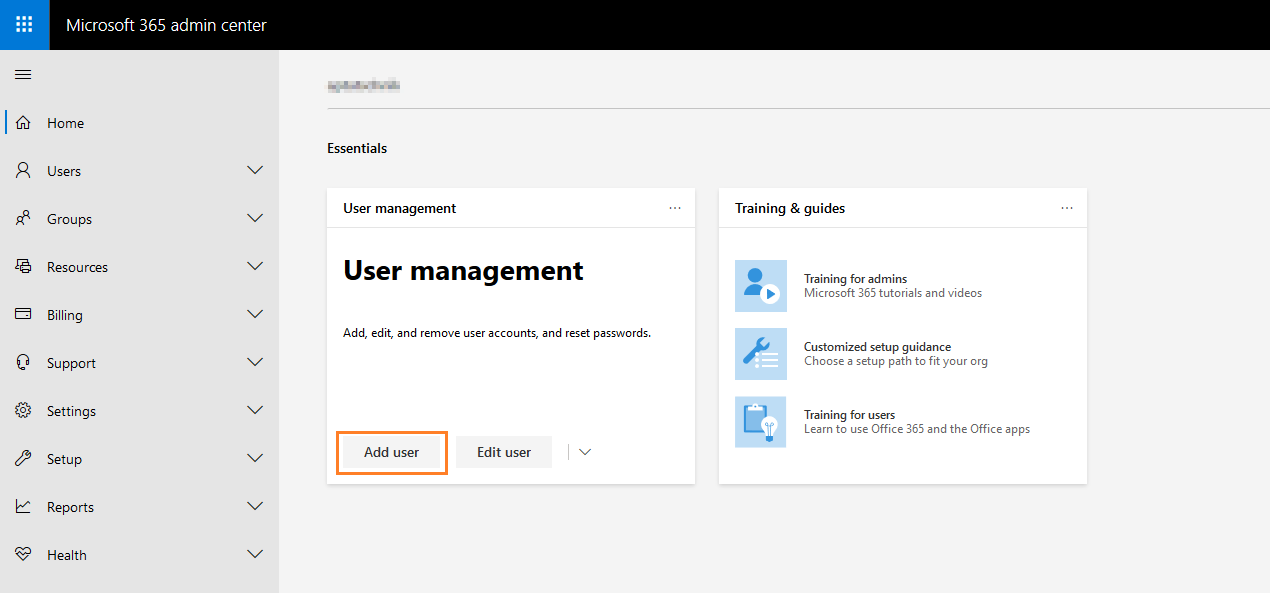1270x593 pixels.
Task: Expand the Health section chevron
Action: [x=255, y=555]
